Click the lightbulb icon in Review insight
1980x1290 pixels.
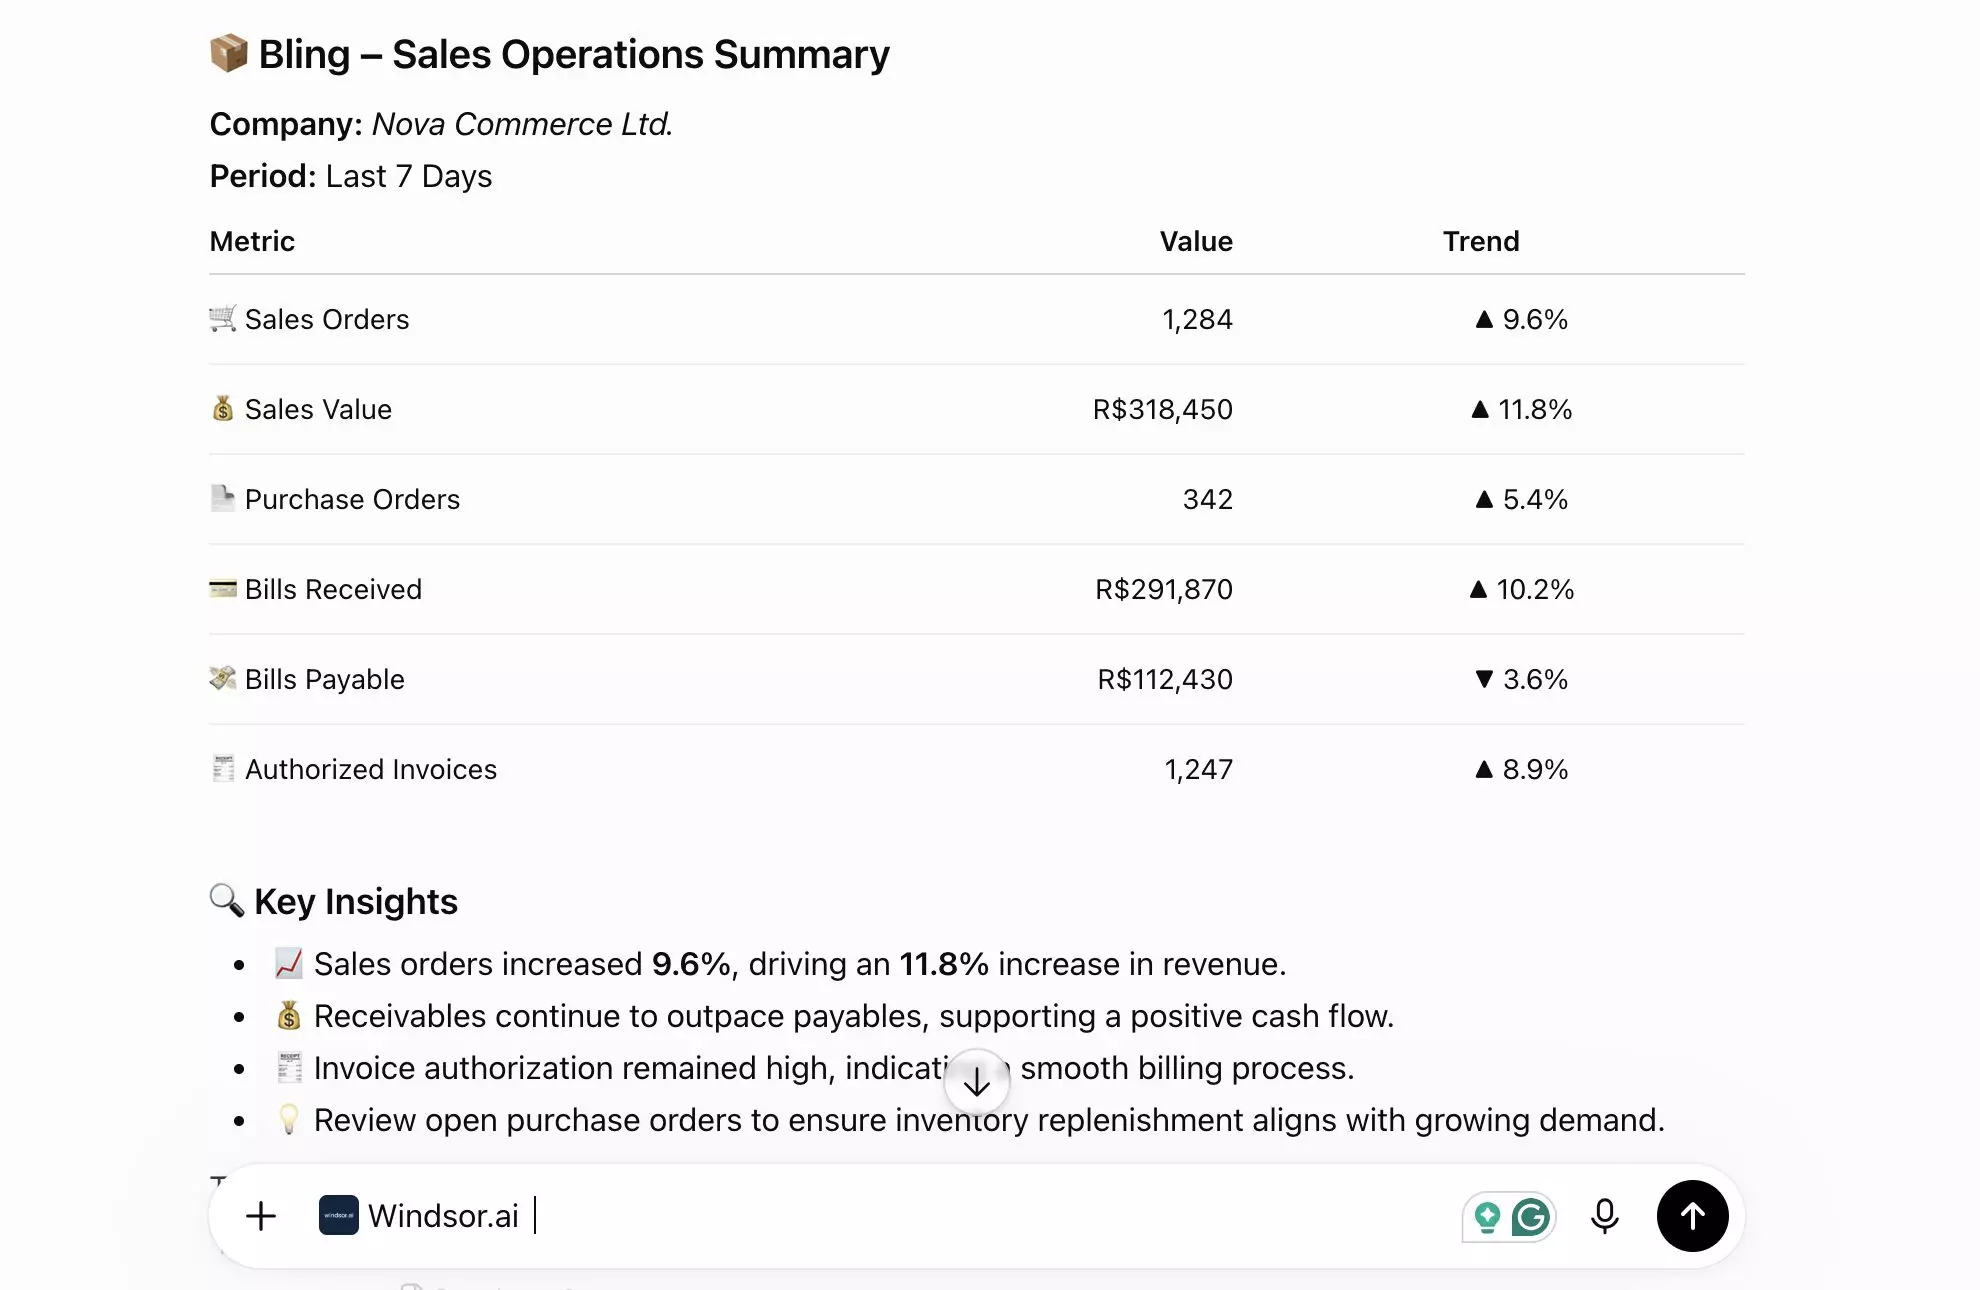(x=289, y=1119)
